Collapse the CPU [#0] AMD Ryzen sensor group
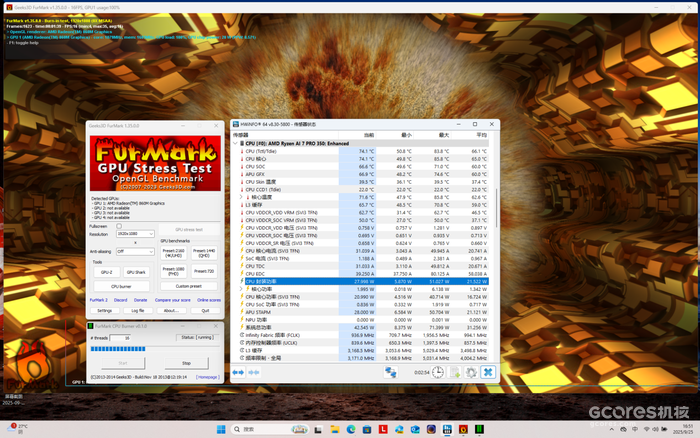700x438 pixels. pos(237,143)
